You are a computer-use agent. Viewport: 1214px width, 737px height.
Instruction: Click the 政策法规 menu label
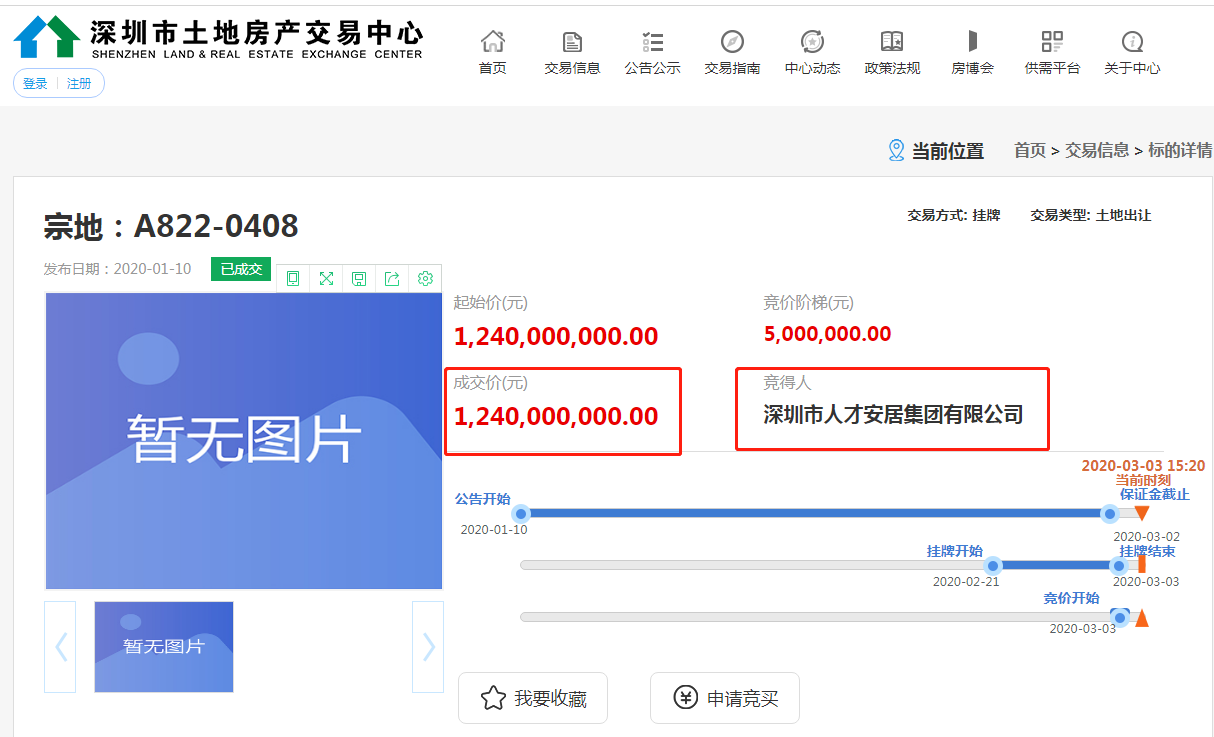click(x=892, y=69)
